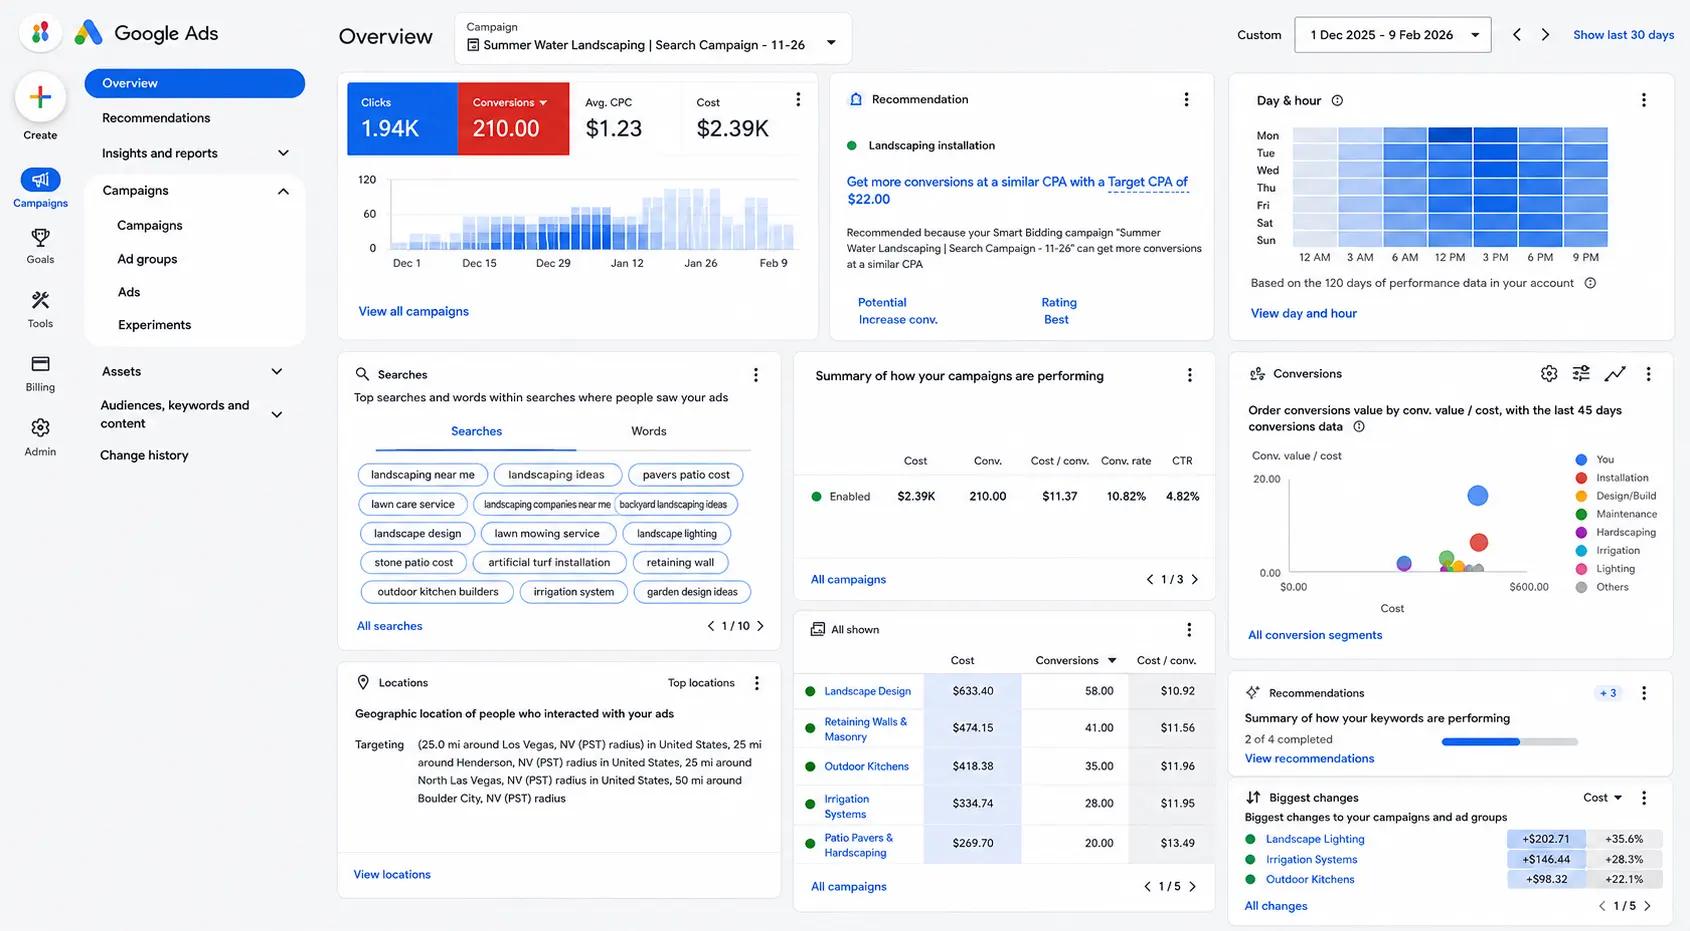Viewport: 1690px width, 931px height.
Task: Switch to the Words tab
Action: 648,432
